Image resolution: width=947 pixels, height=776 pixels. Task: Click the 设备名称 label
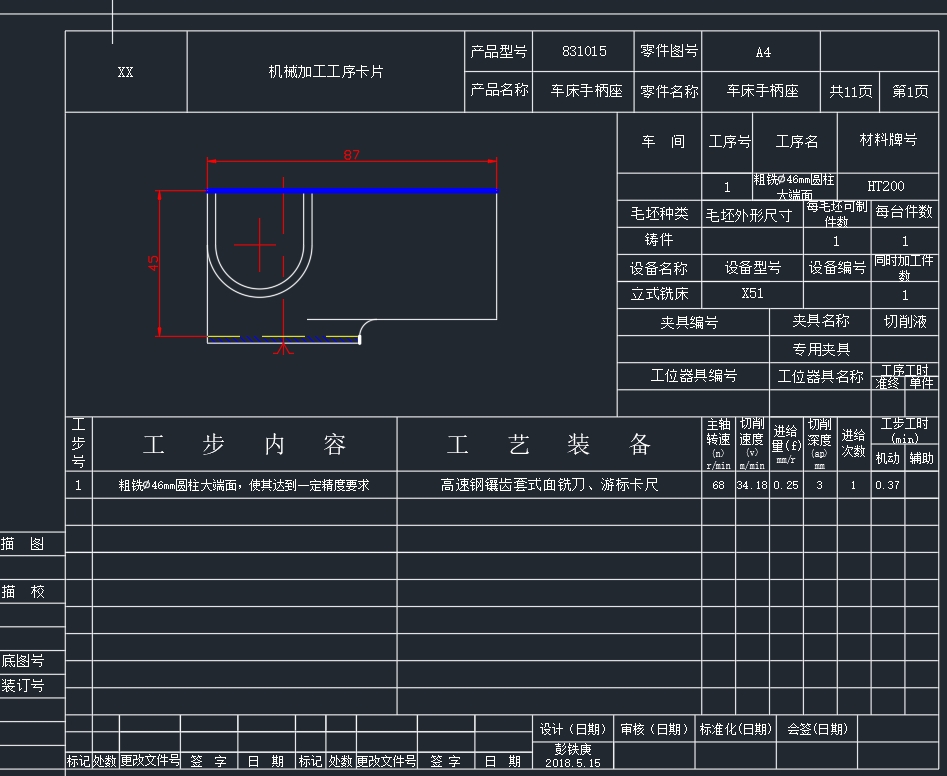point(658,268)
